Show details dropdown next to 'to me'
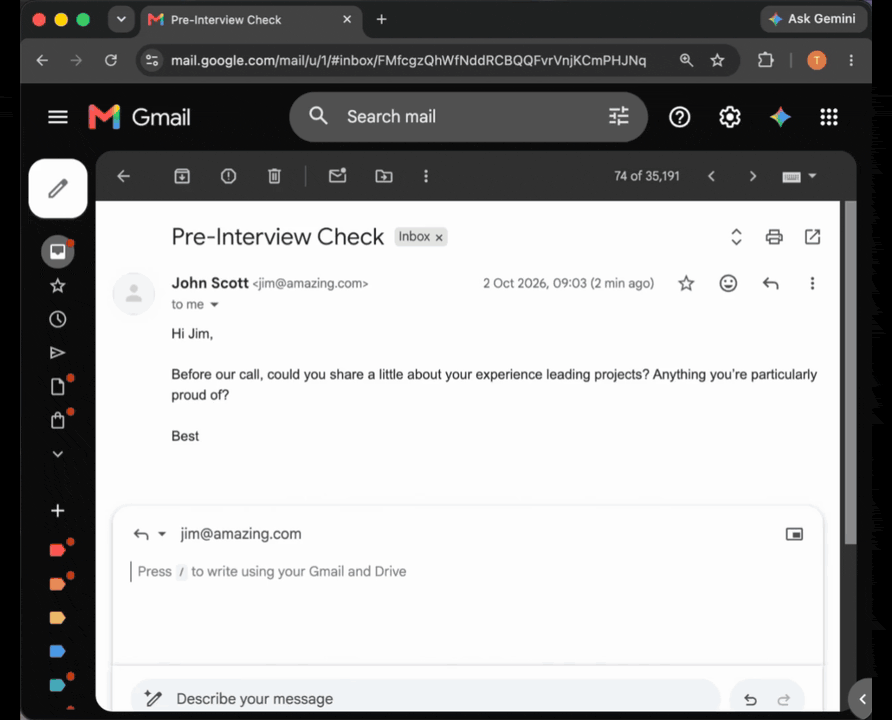This screenshot has height=720, width=892. 214,305
